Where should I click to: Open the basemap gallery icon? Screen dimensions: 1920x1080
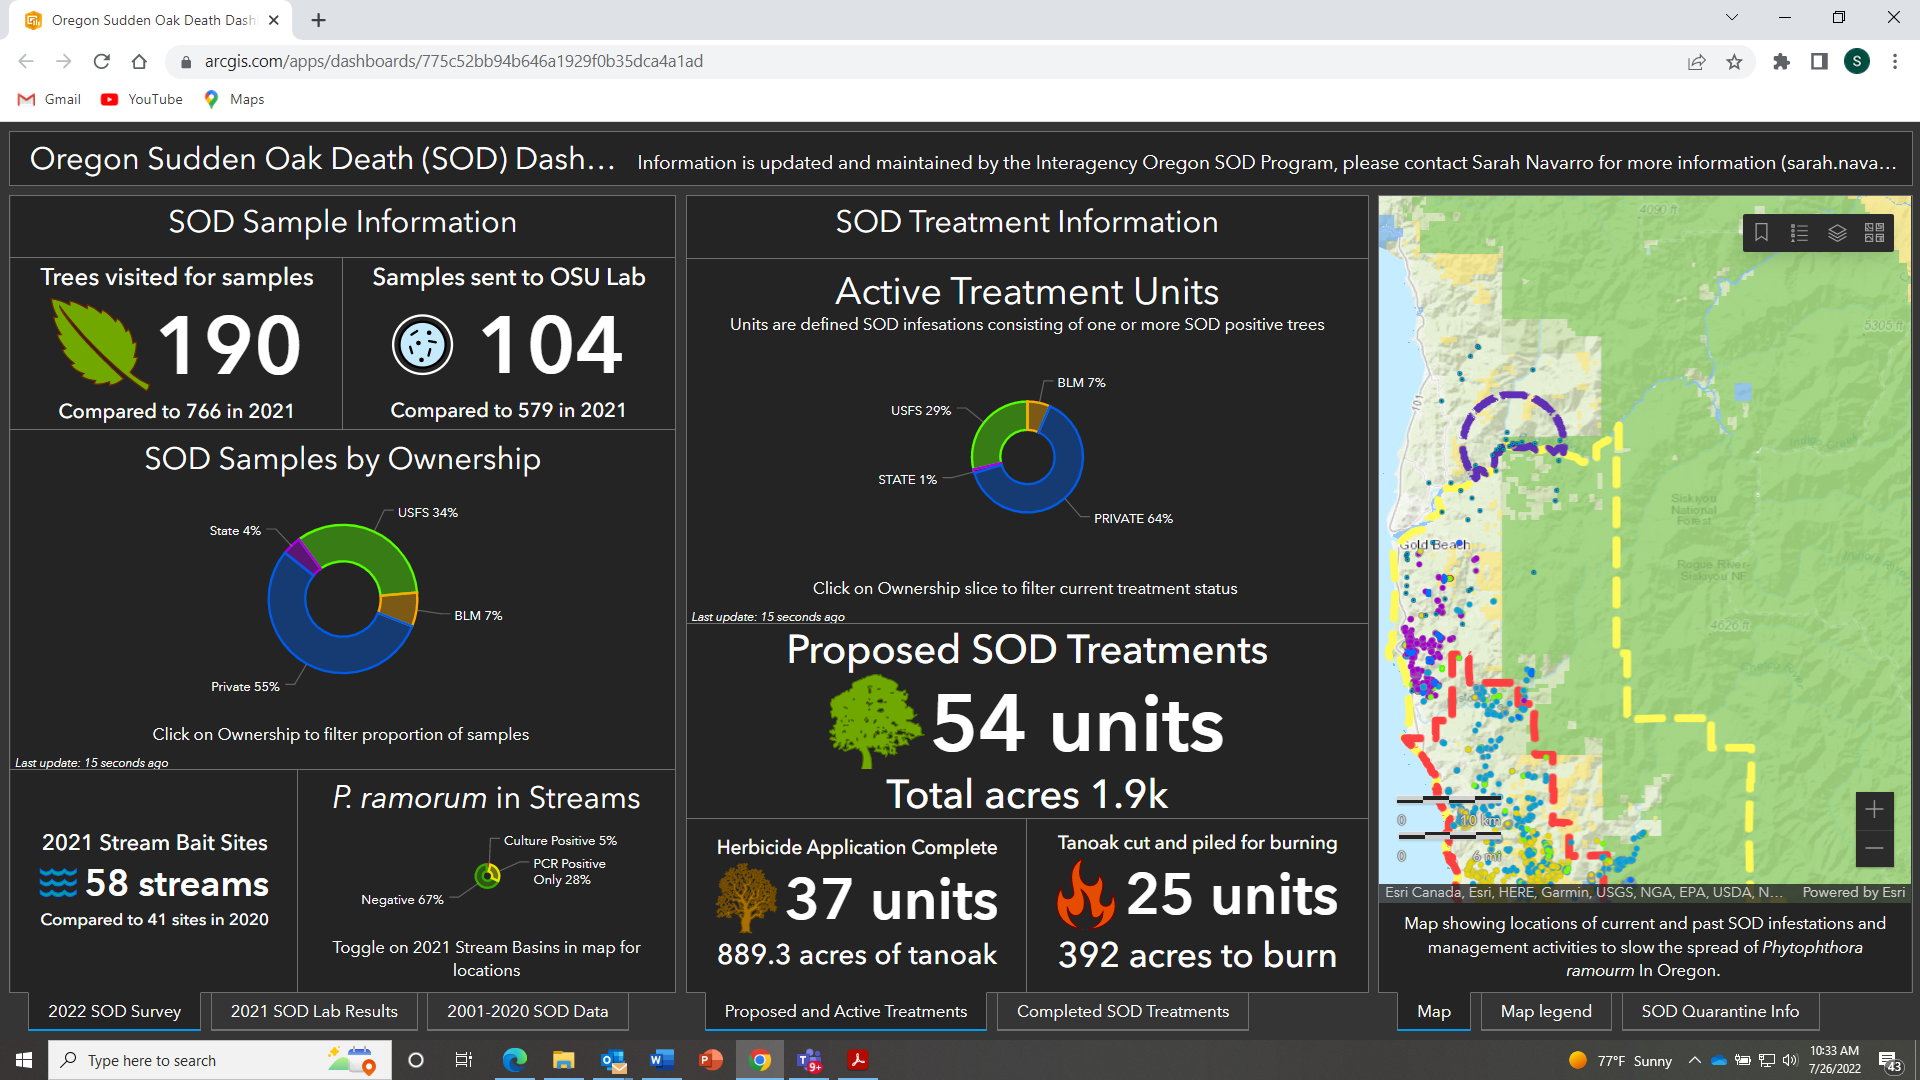(1874, 233)
